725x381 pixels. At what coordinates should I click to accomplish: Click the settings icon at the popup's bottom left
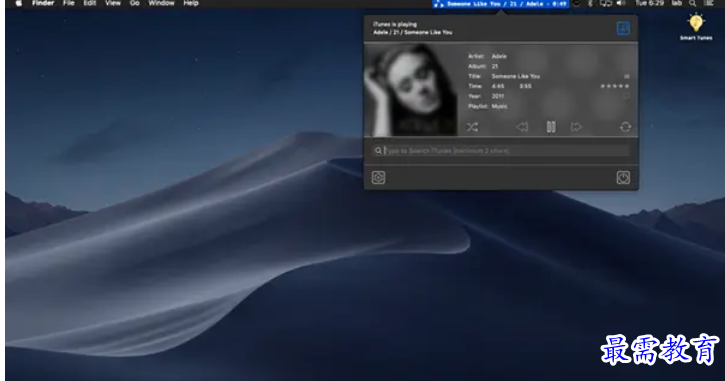(378, 178)
